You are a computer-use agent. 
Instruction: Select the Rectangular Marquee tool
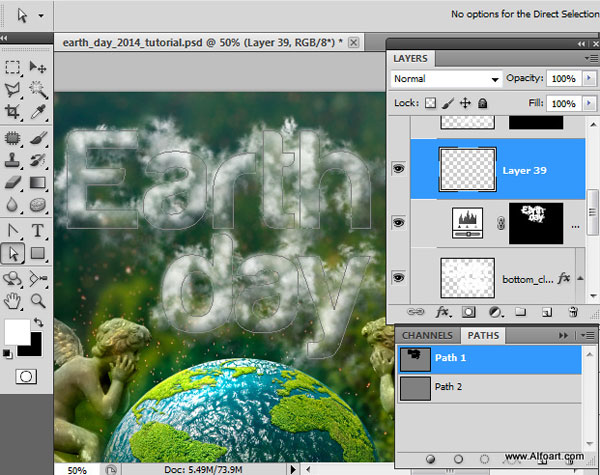tap(13, 67)
